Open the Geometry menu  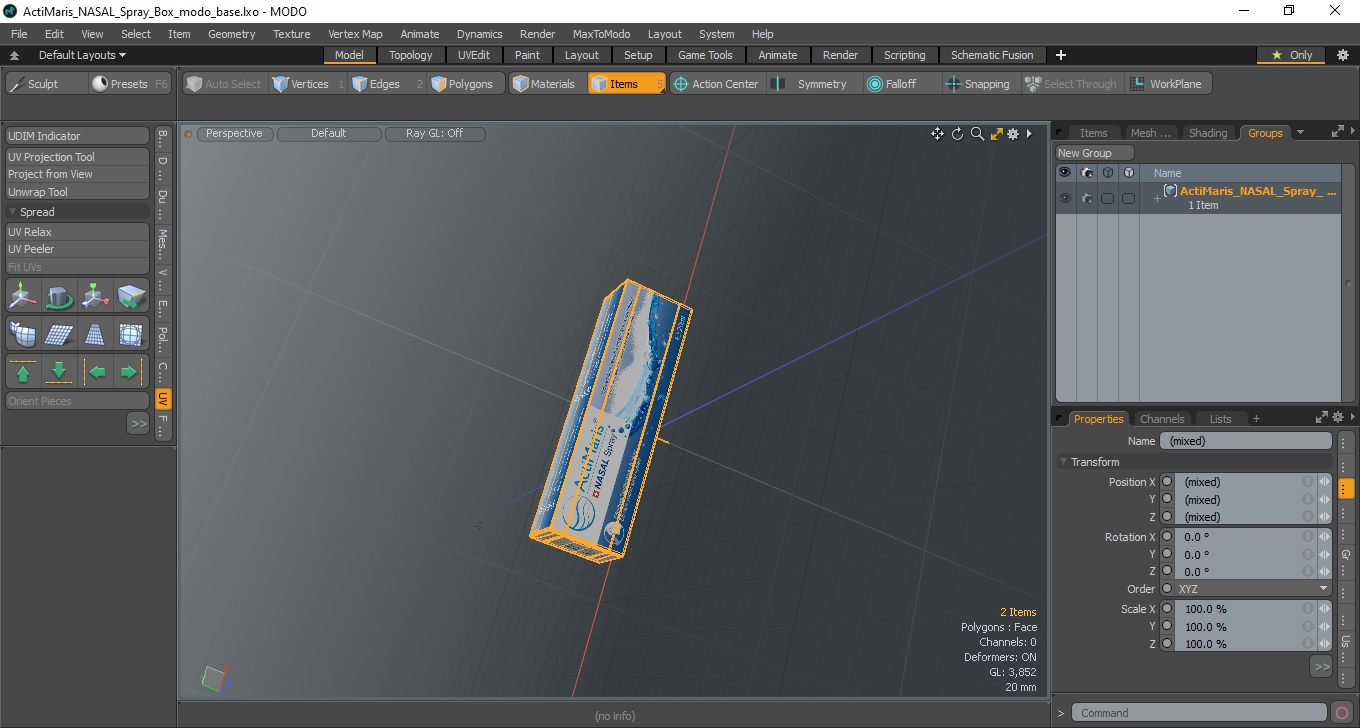point(231,34)
